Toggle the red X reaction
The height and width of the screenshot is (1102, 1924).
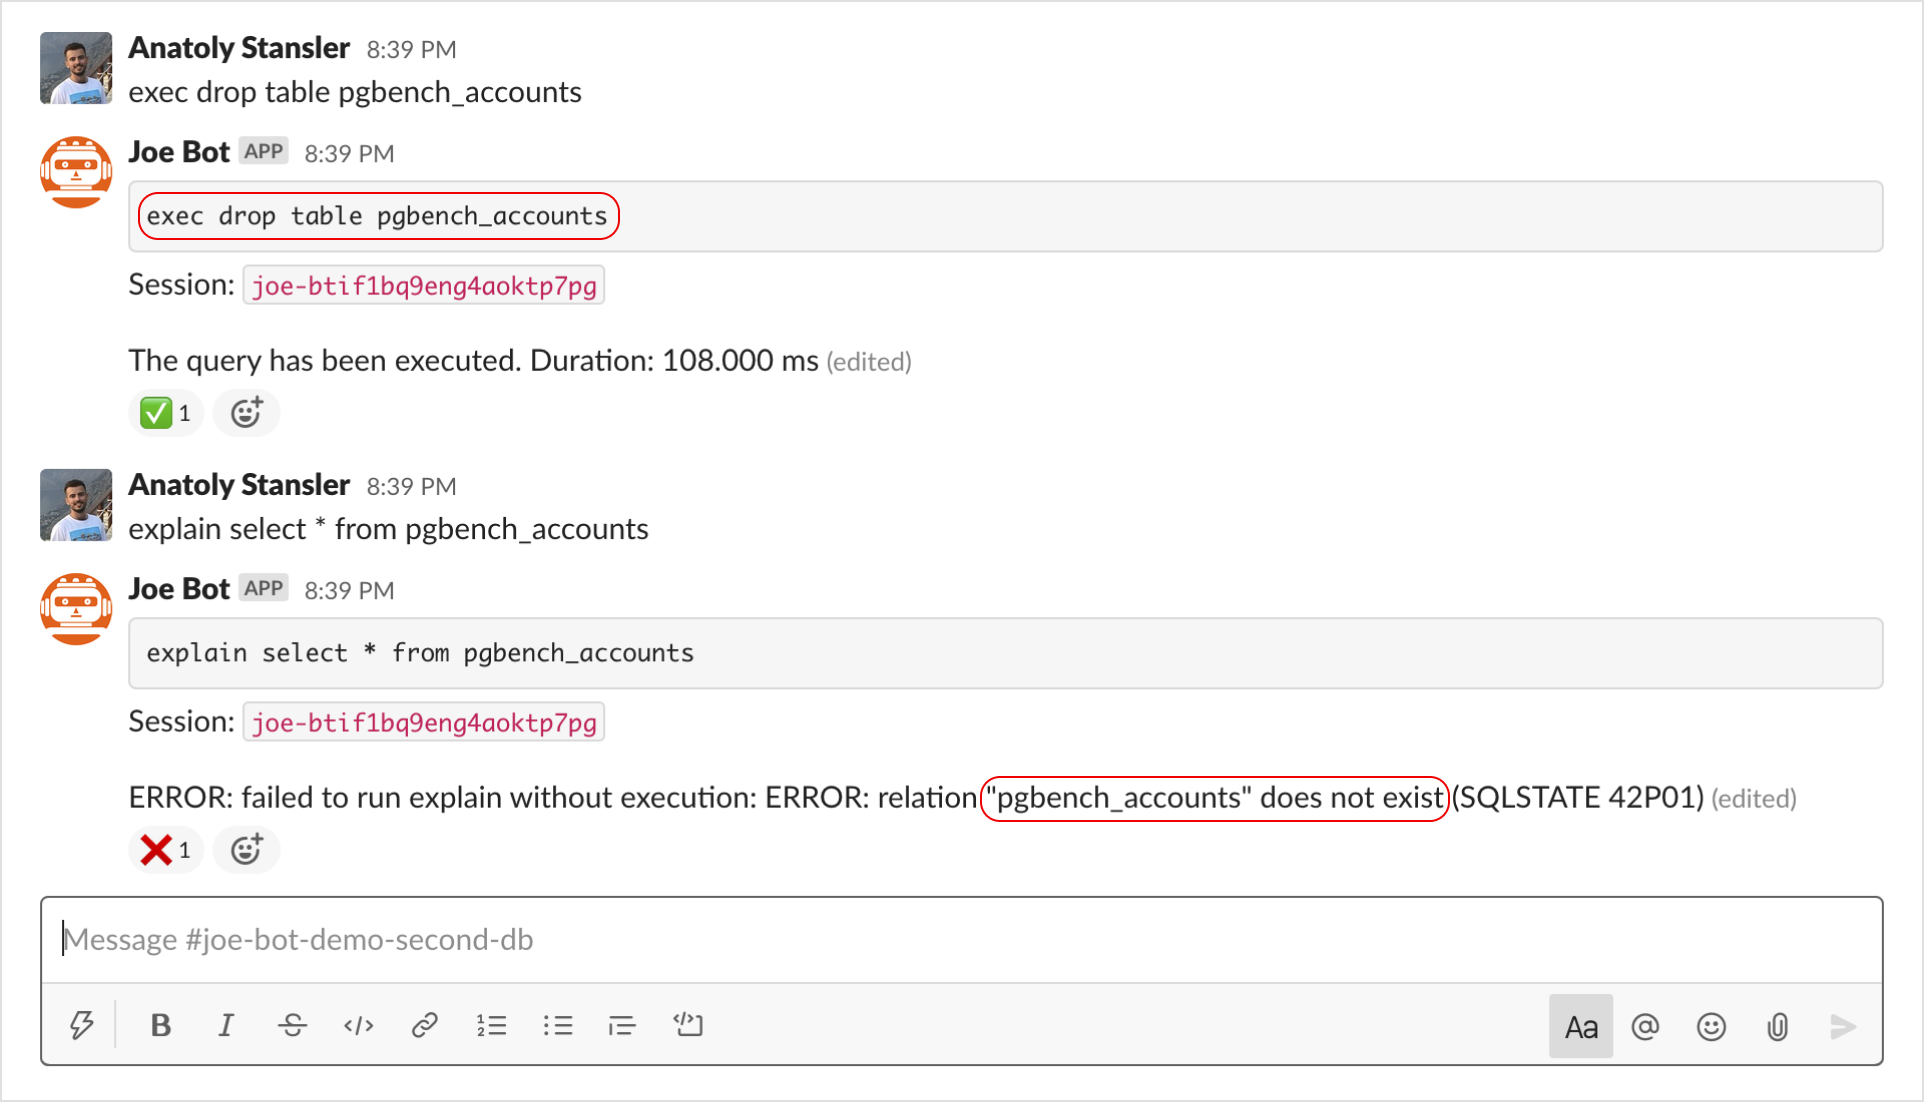166,850
